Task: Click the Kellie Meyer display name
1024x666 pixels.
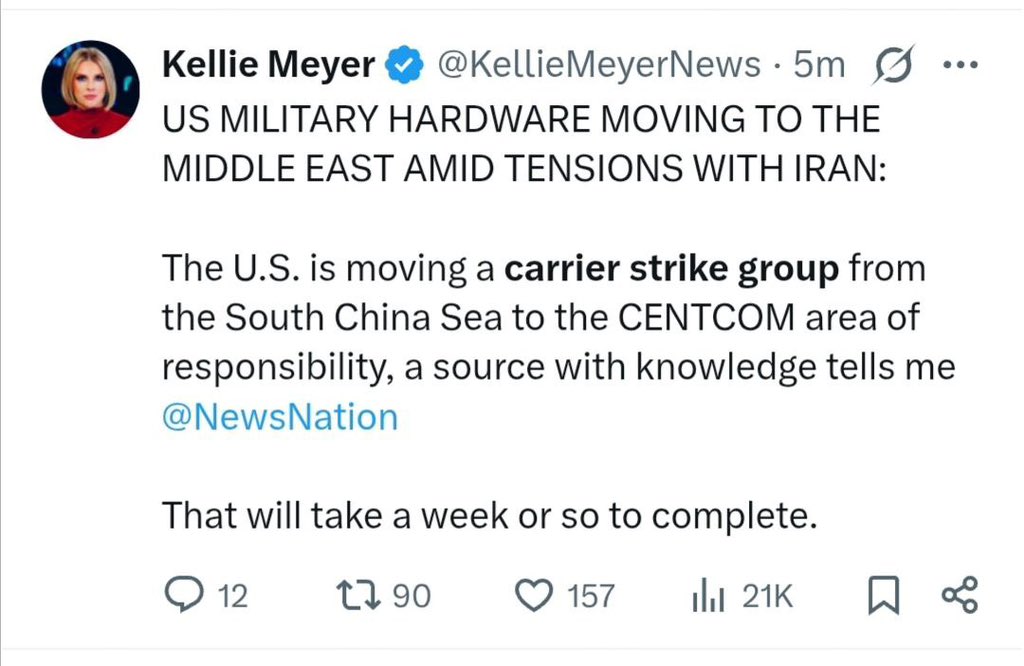Action: coord(268,67)
